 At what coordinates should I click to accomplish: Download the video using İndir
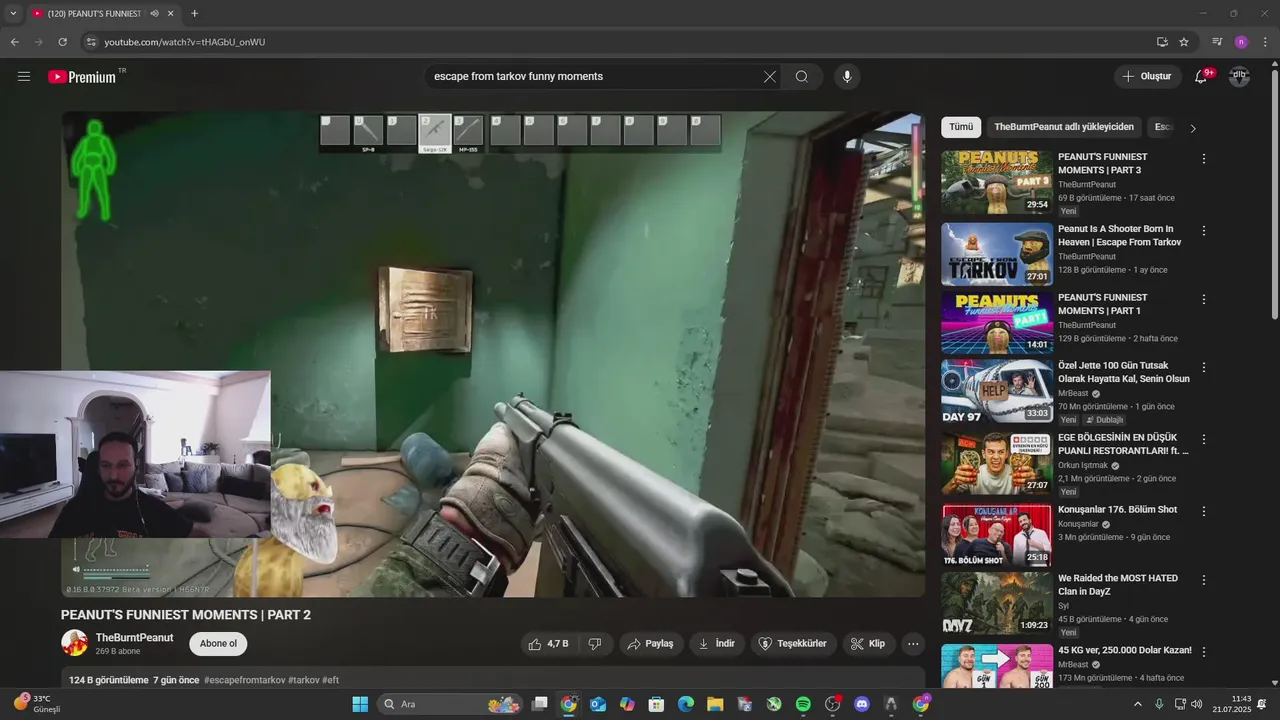pyautogui.click(x=717, y=644)
